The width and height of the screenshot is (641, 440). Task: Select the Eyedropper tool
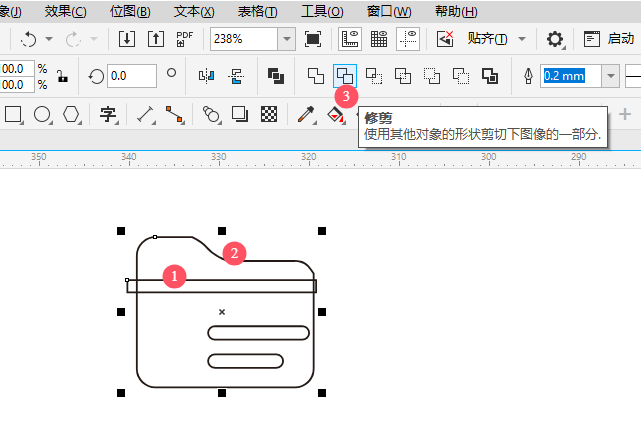click(306, 114)
